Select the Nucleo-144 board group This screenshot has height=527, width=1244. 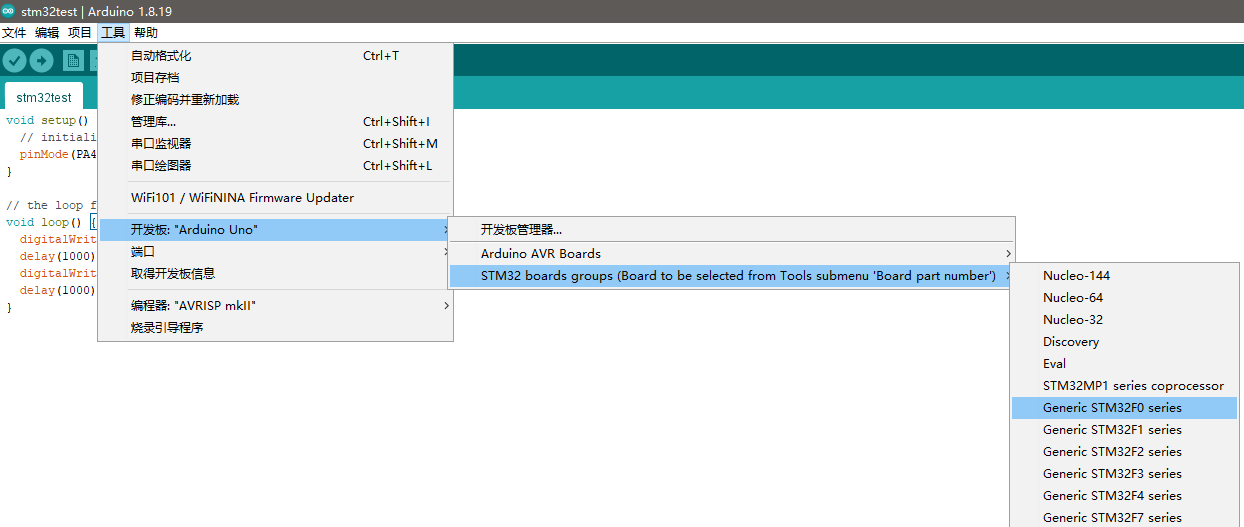pos(1125,276)
